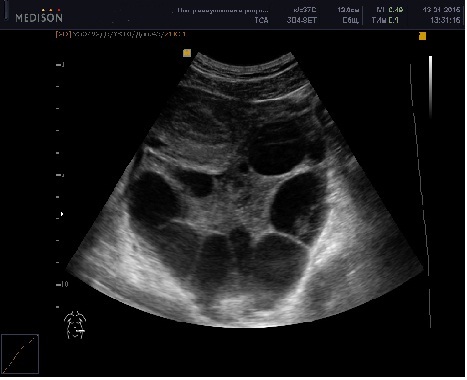Click the TGC curve line on the right
Viewport: 467px width, 380px height.
pos(421,195)
